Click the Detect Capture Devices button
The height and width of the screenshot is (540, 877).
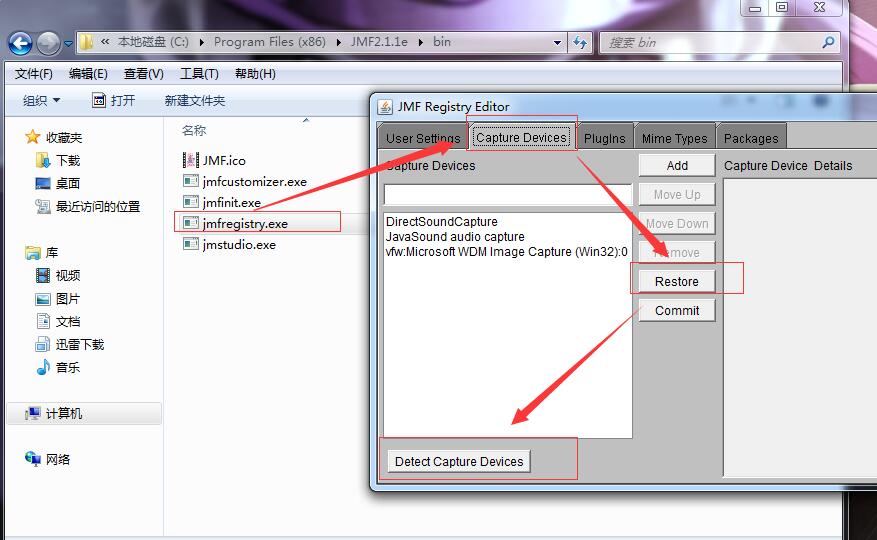(459, 462)
